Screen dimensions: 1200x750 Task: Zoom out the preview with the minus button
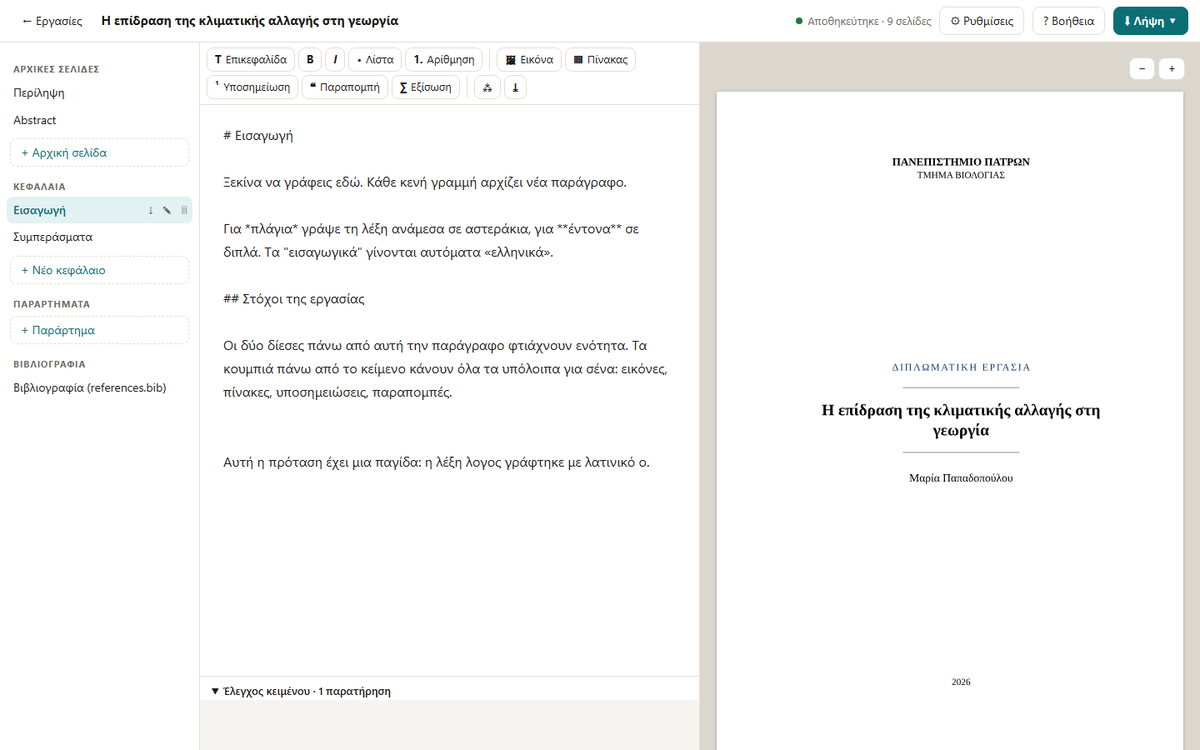tap(1142, 68)
